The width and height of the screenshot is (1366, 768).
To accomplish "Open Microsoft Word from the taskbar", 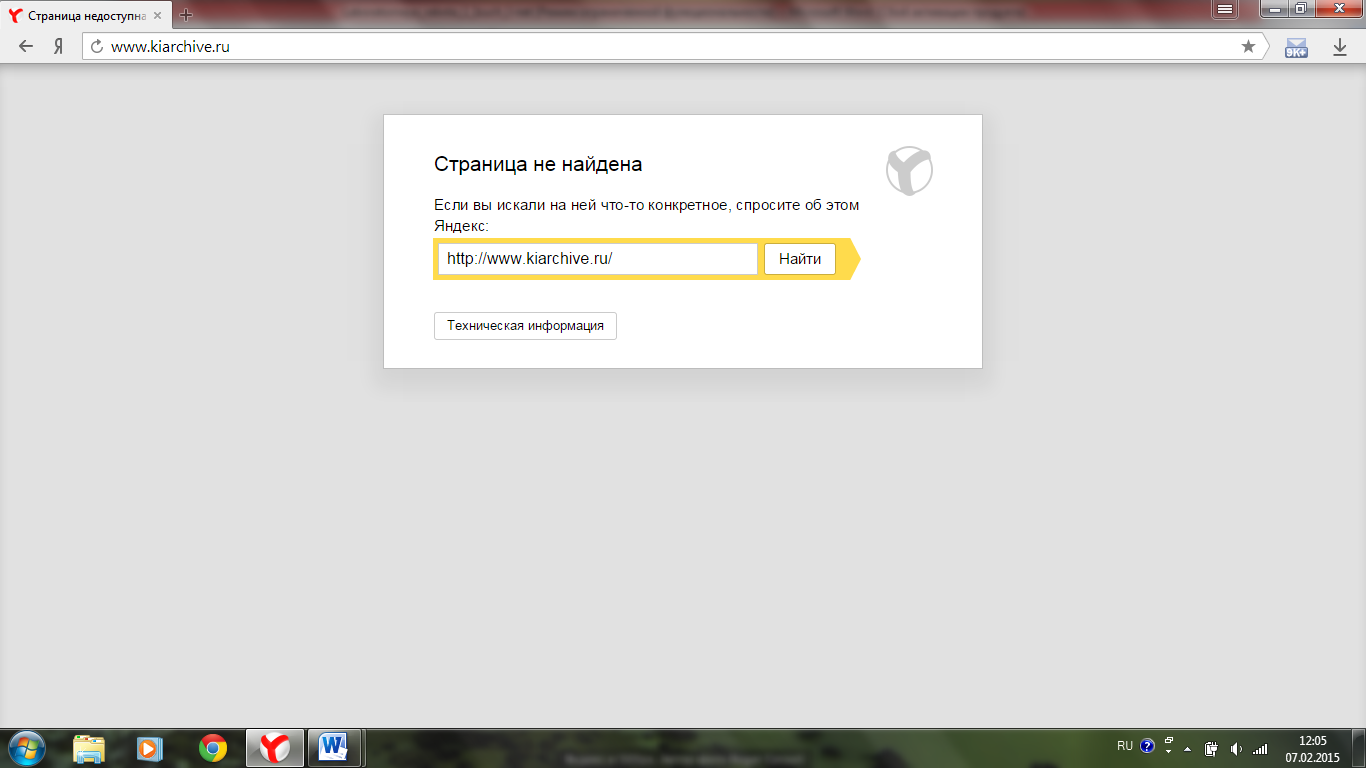I will [334, 748].
